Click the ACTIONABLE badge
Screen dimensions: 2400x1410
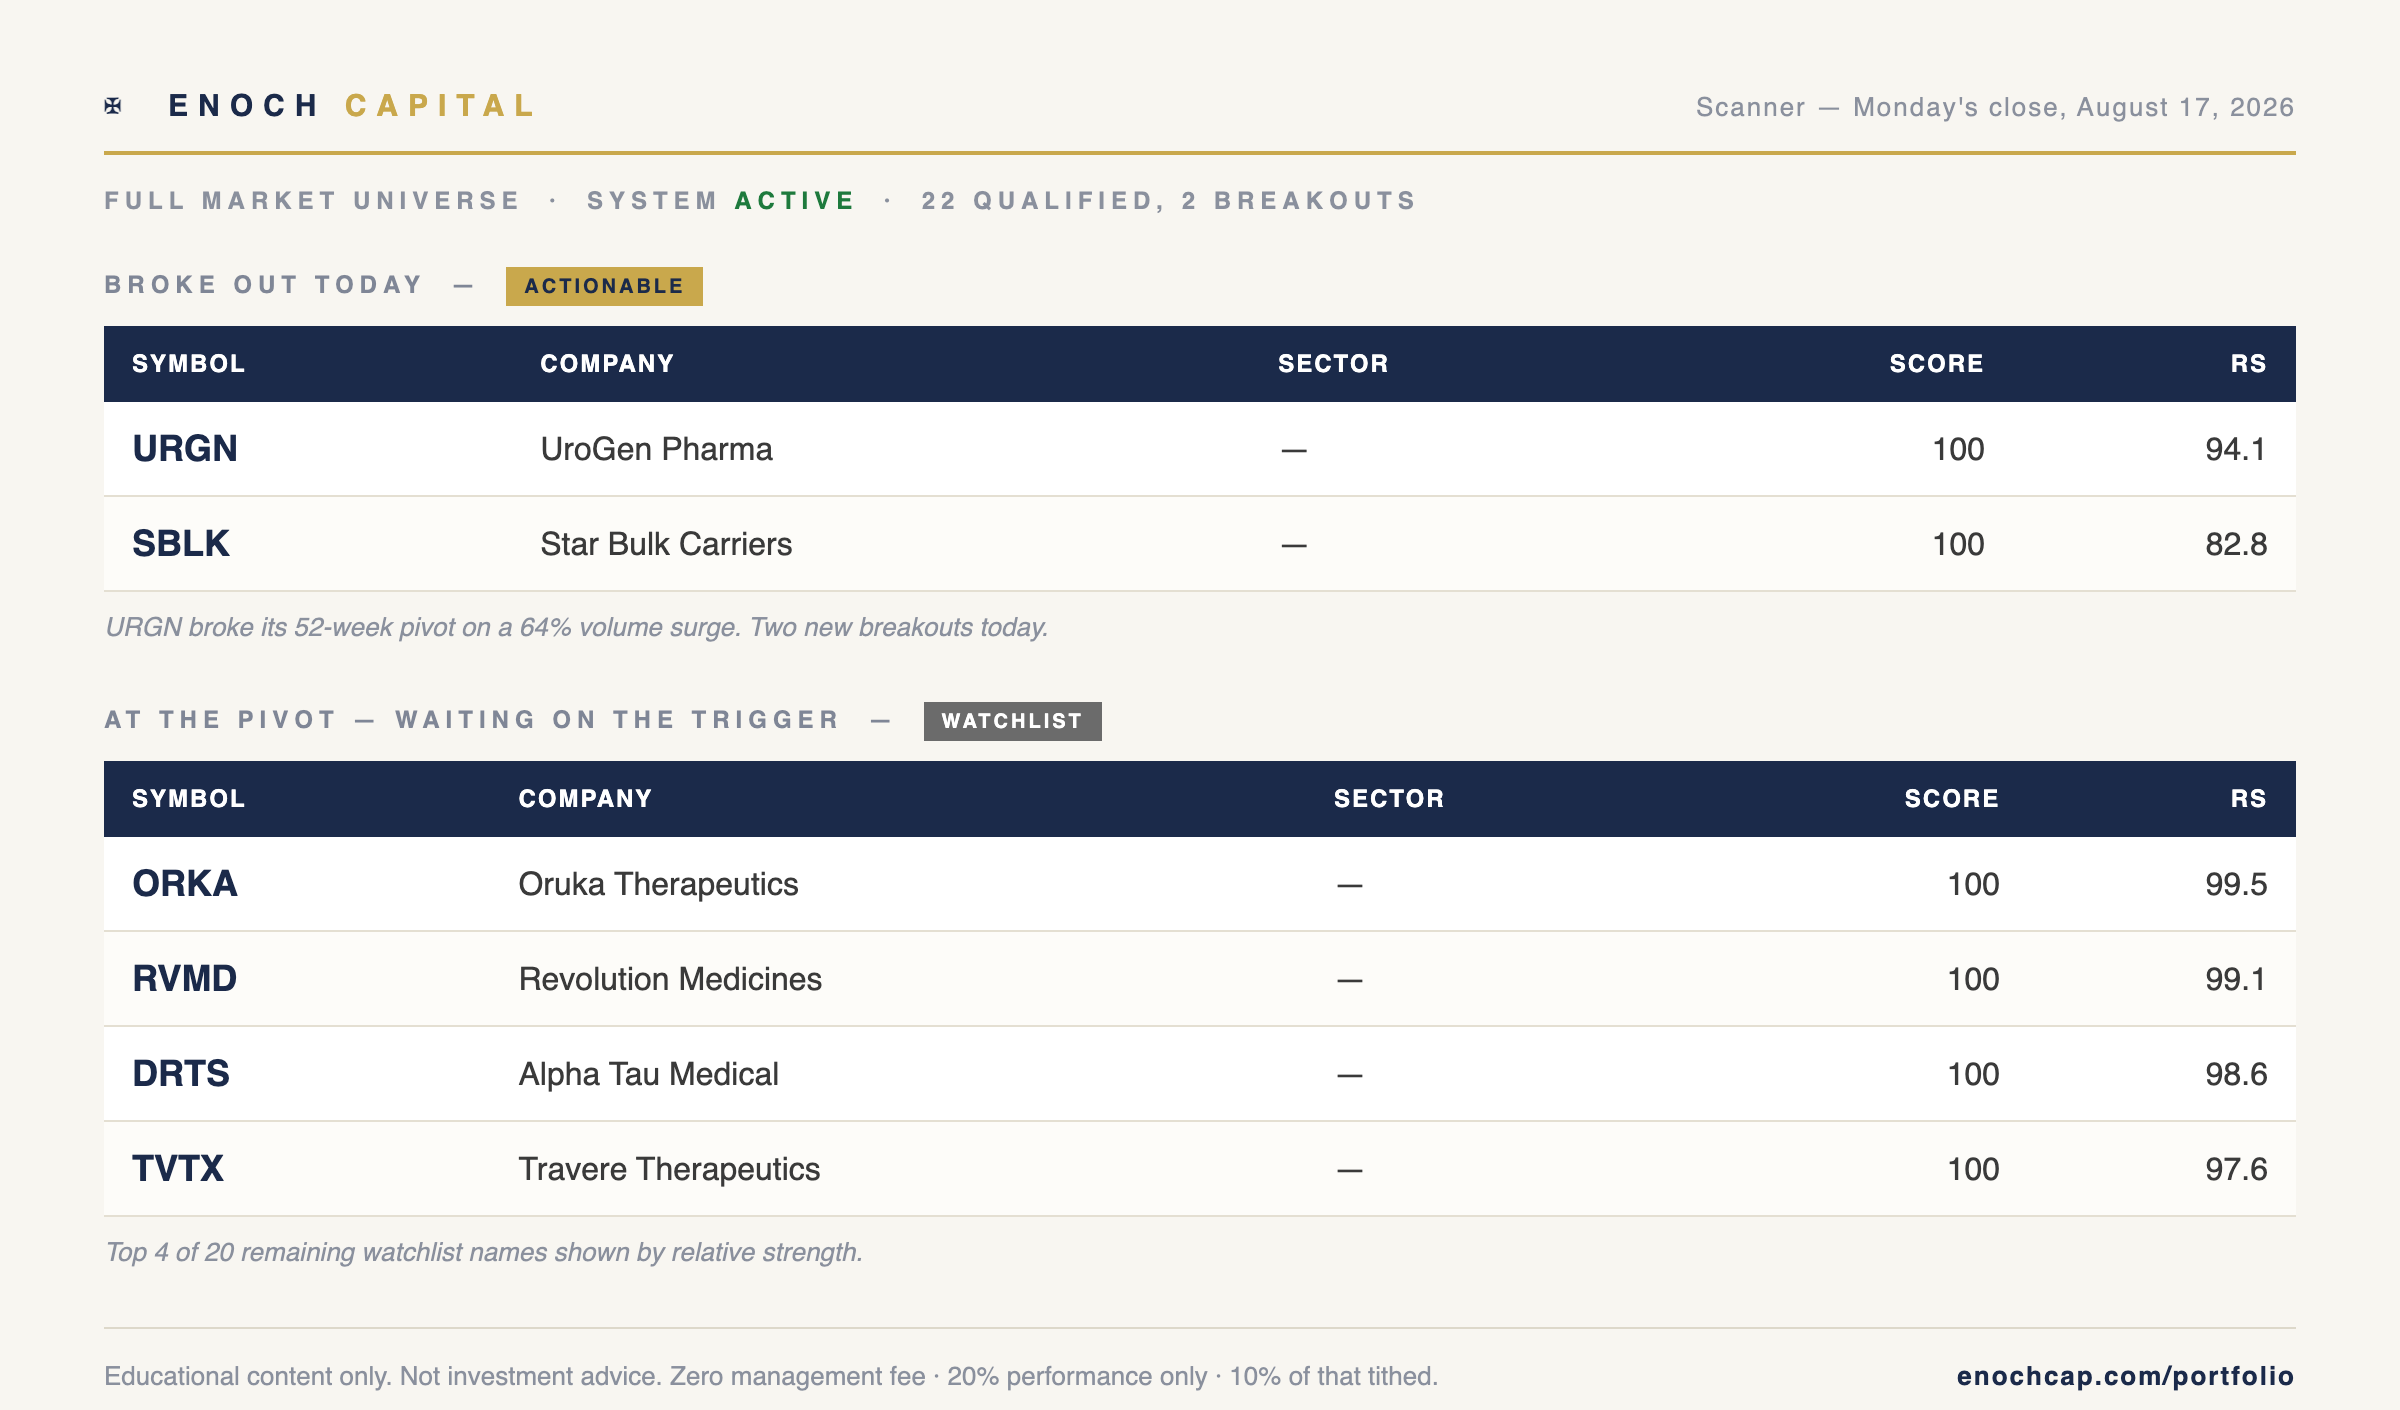click(x=604, y=286)
